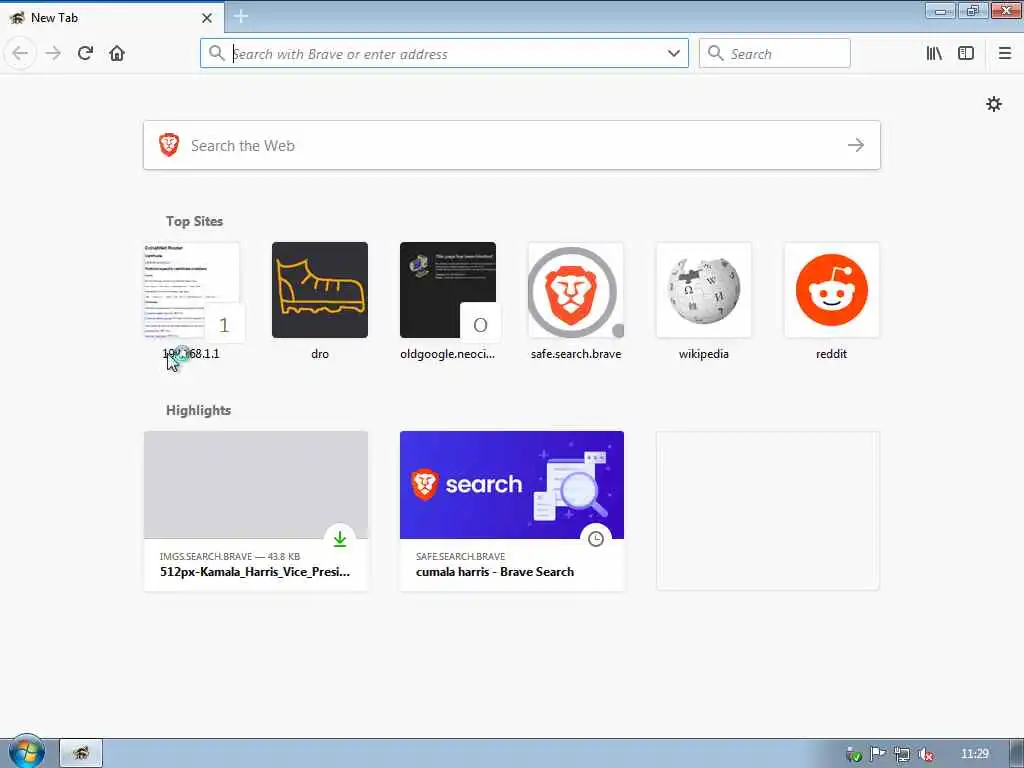Screen dimensions: 1024x768
Task: Click the taskbar clock showing 11:29
Action: 975,754
